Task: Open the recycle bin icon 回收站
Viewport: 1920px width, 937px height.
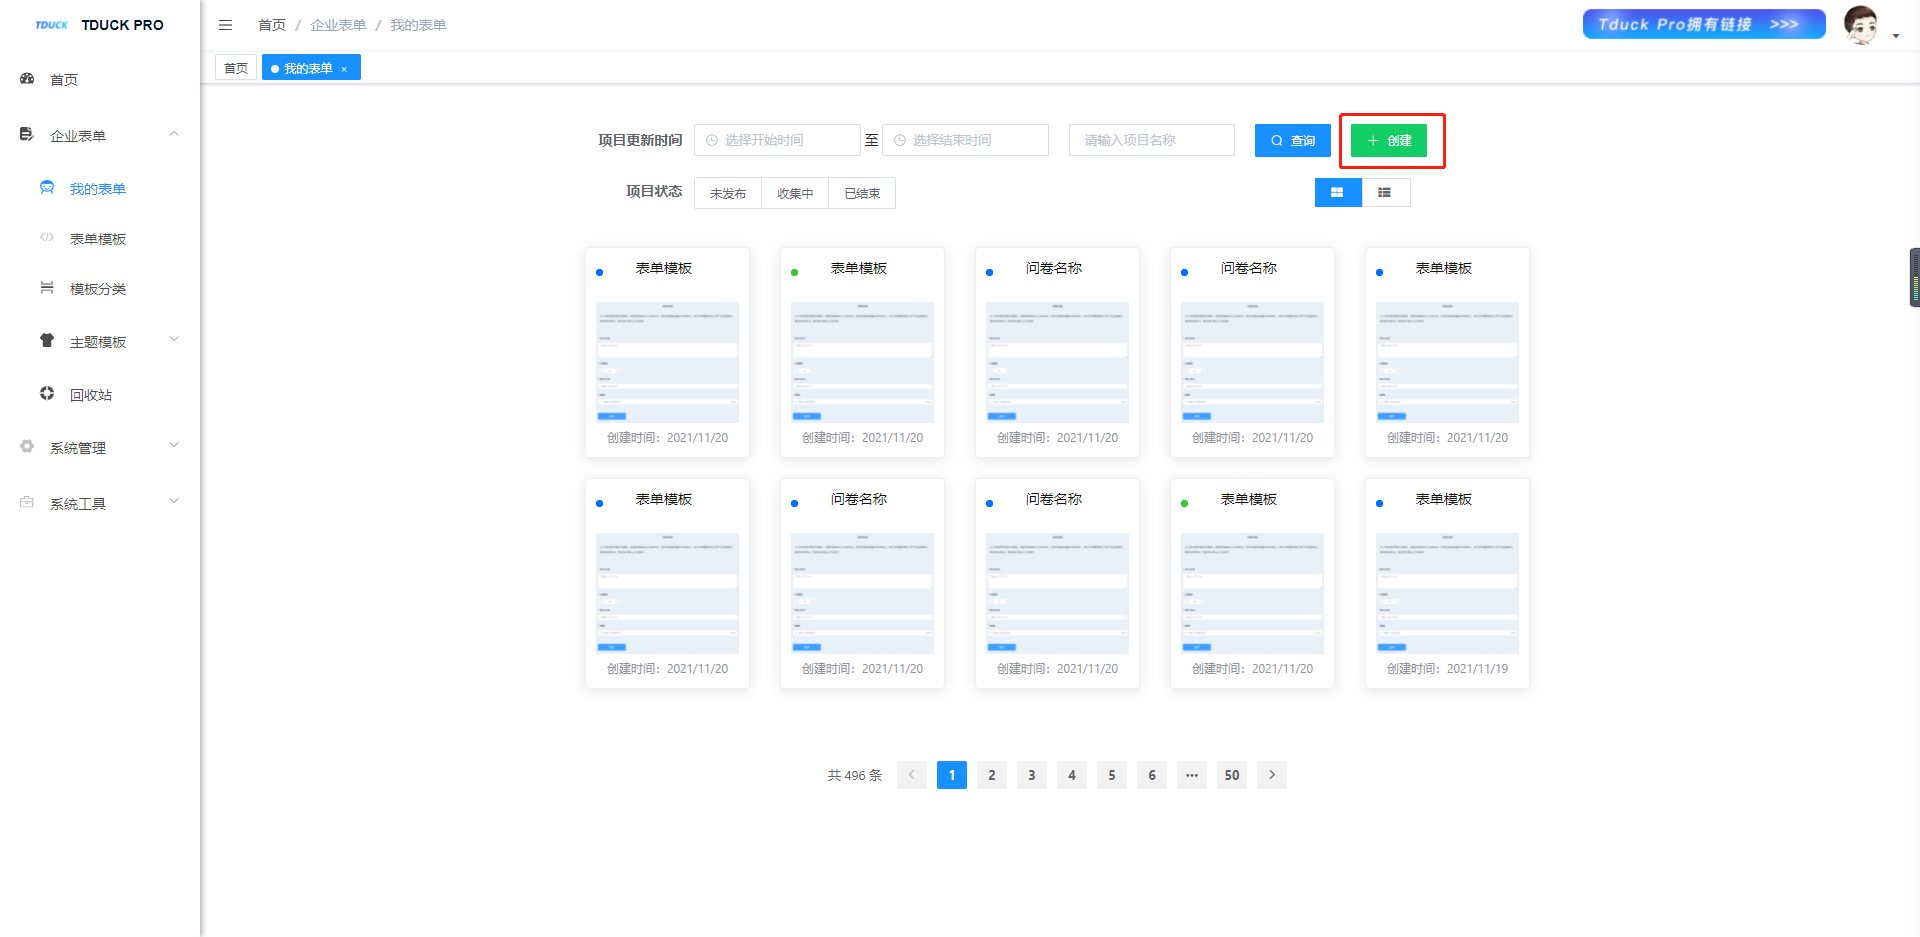Action: [x=47, y=394]
